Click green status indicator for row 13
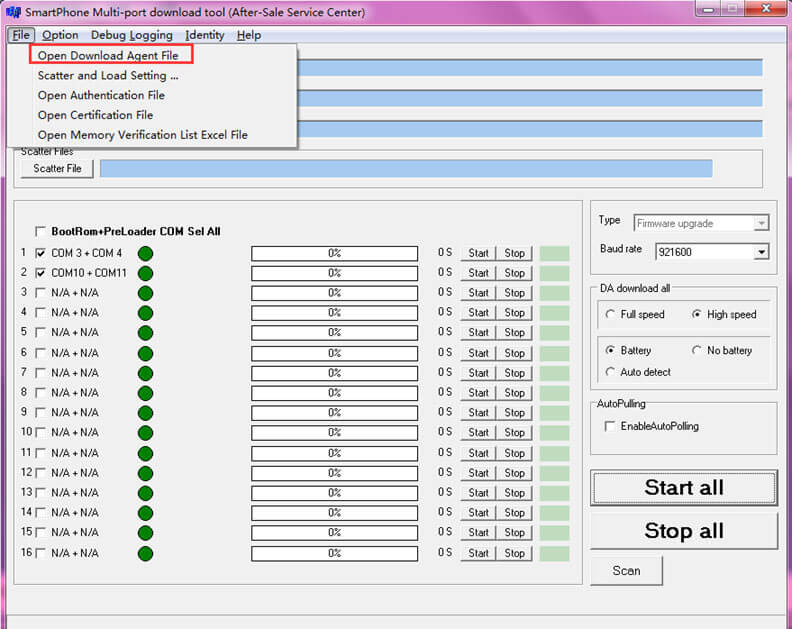The width and height of the screenshot is (792, 629). coord(145,493)
